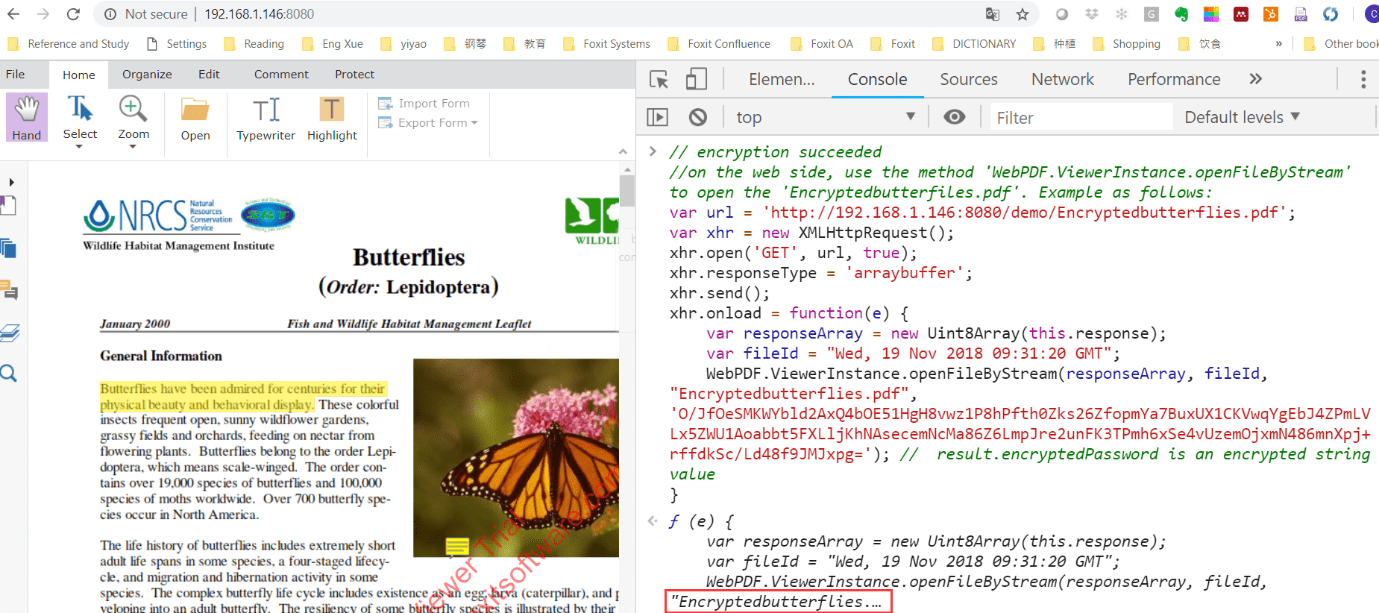Click the PDF extension icon
The height and width of the screenshot is (613, 1379).
pyautogui.click(x=1301, y=14)
